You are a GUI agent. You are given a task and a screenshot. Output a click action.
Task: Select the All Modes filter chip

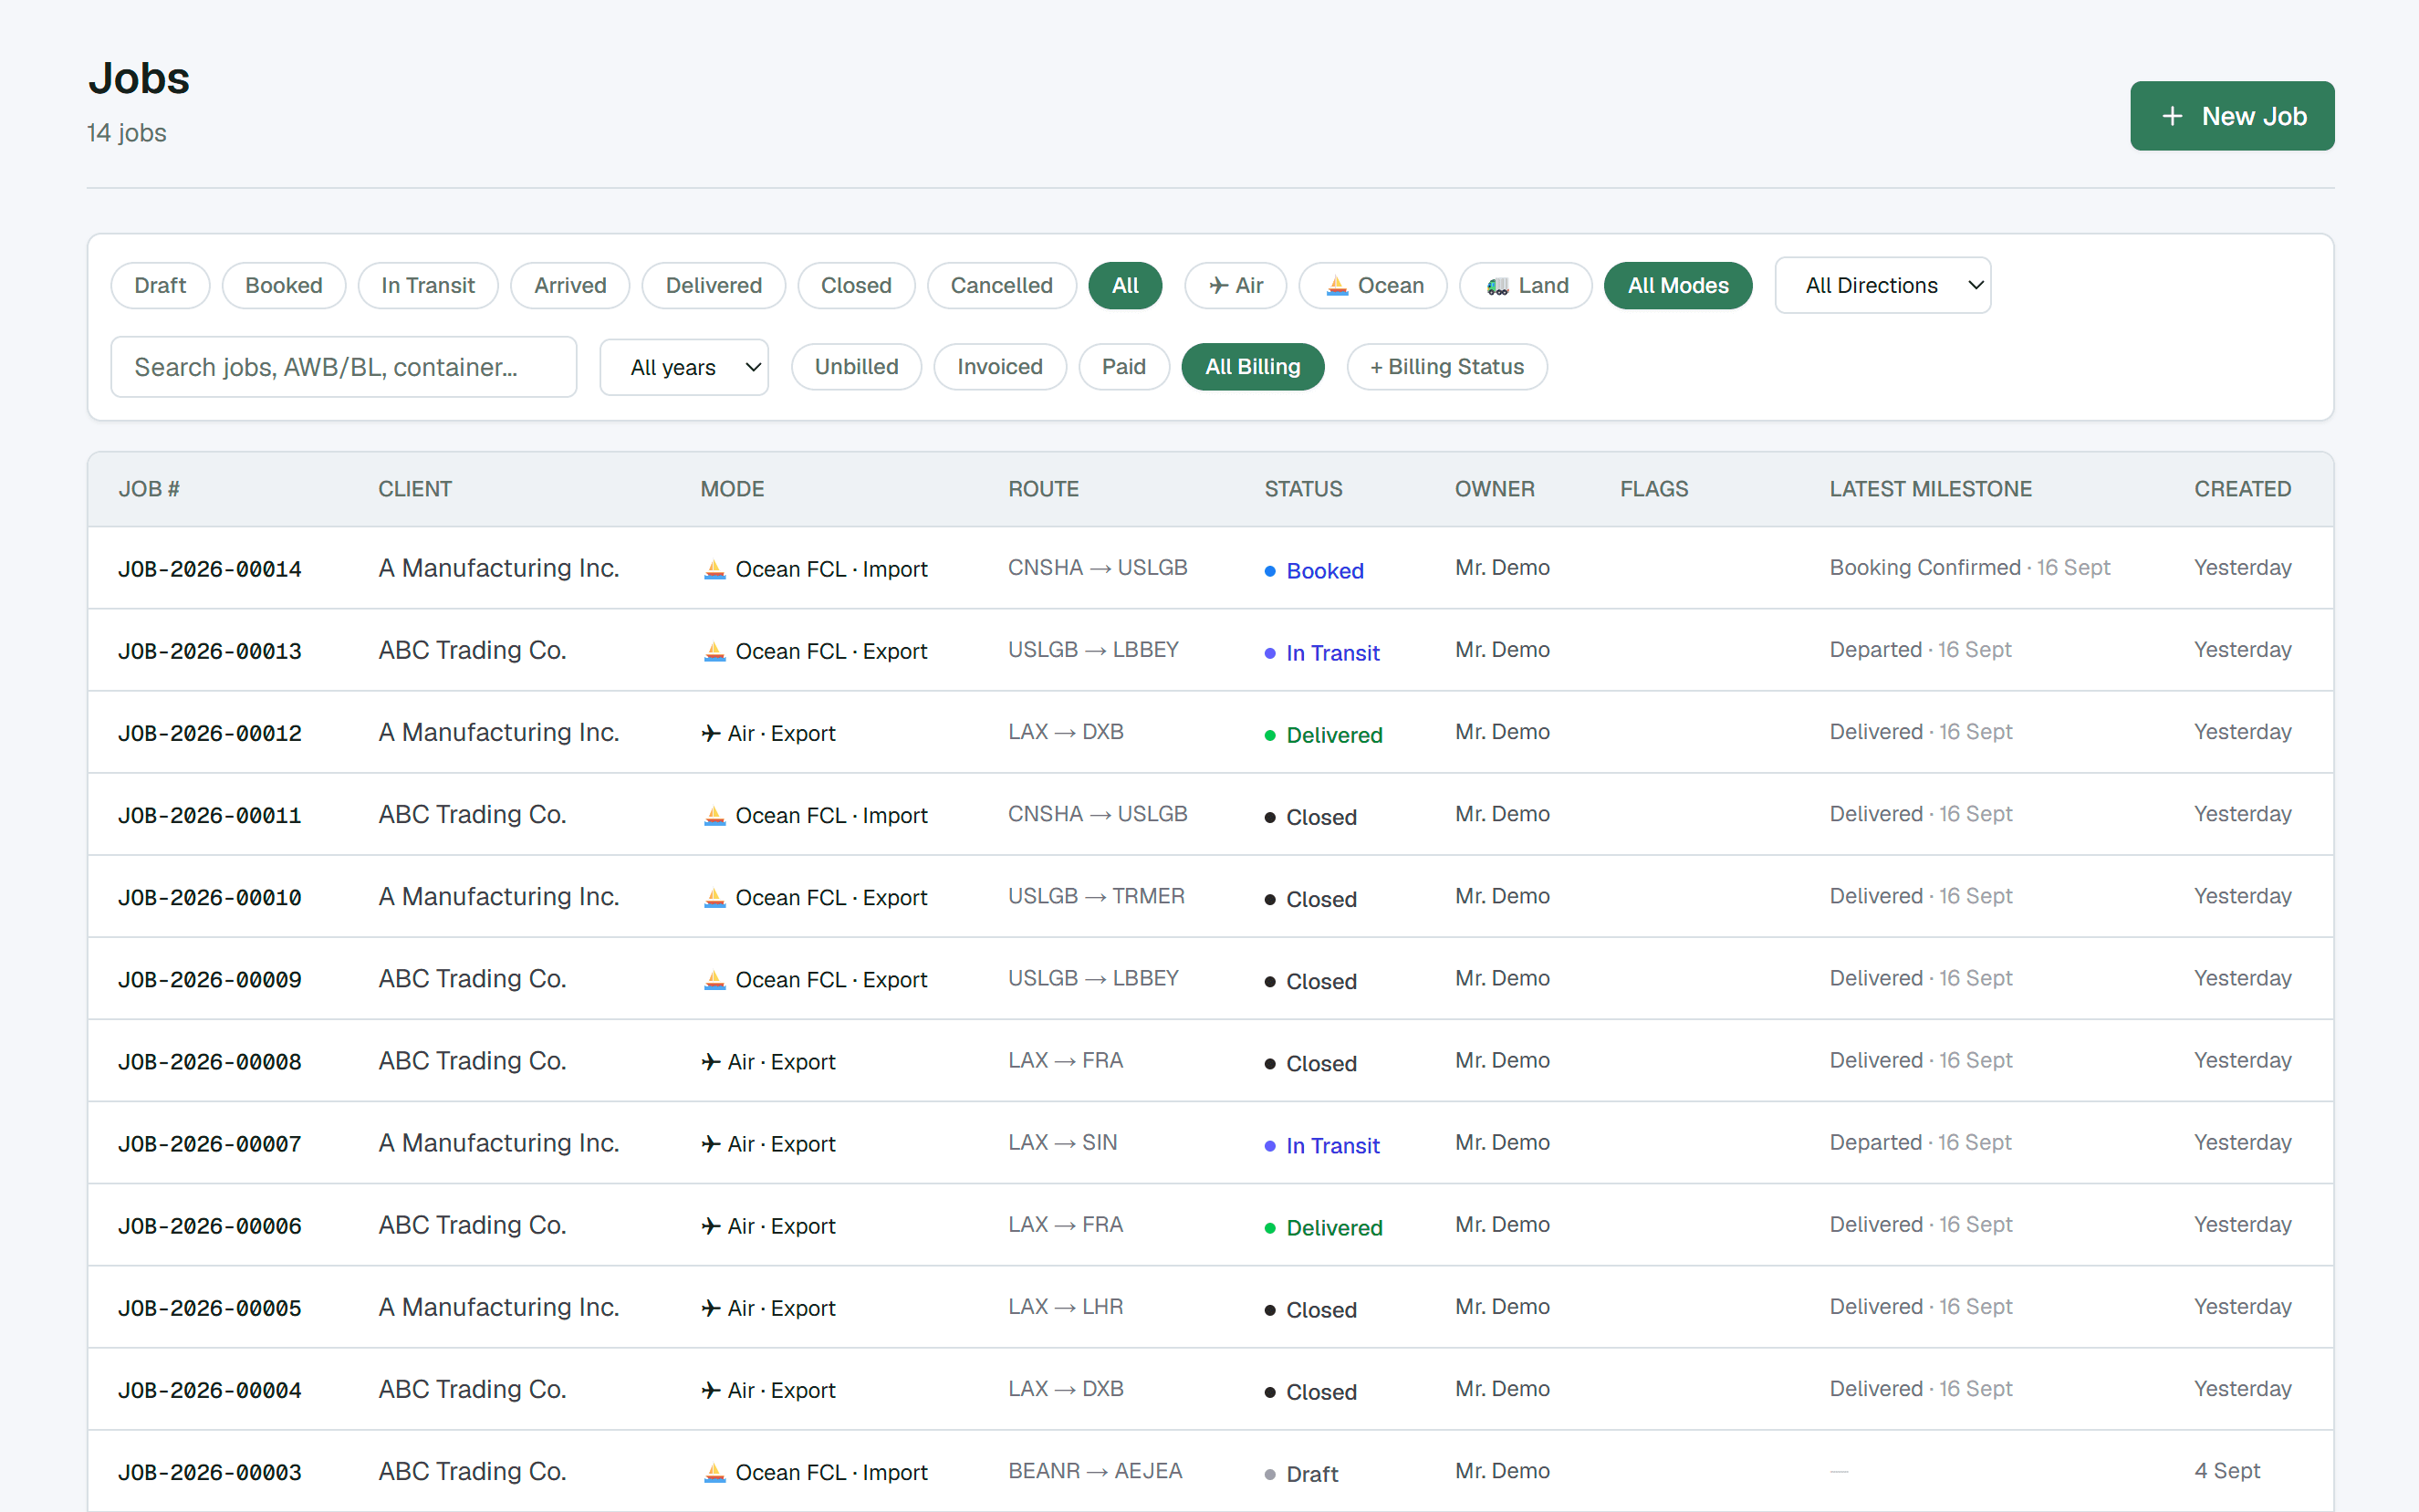coord(1678,286)
